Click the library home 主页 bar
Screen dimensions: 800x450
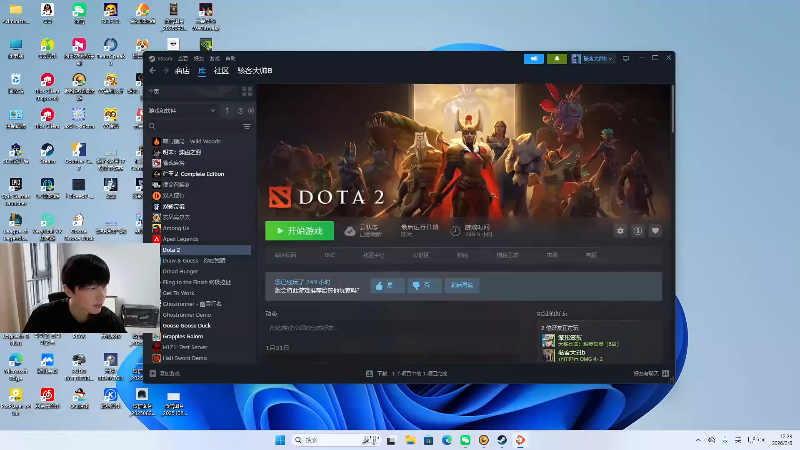193,91
